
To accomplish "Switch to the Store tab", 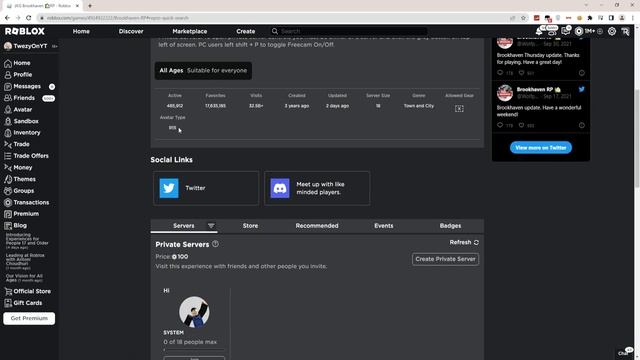I will (x=250, y=226).
